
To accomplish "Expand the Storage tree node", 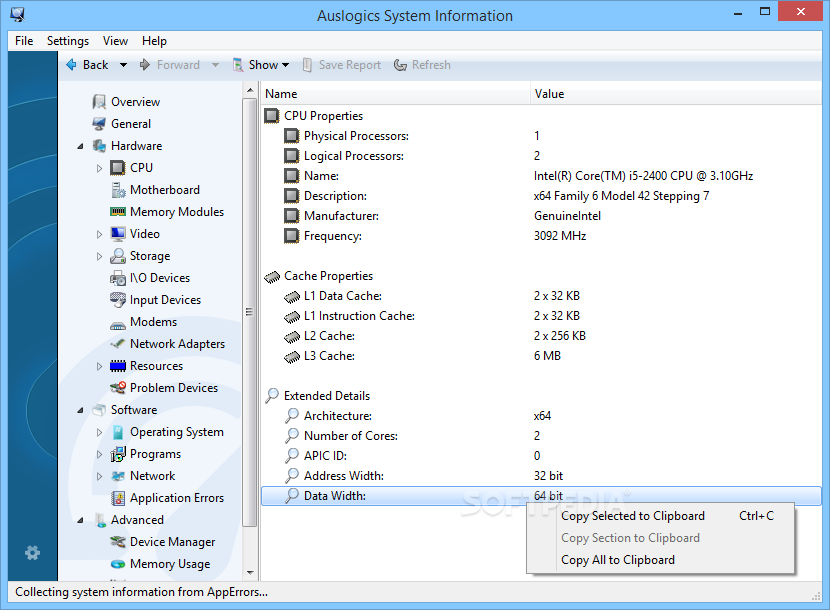I will [99, 256].
